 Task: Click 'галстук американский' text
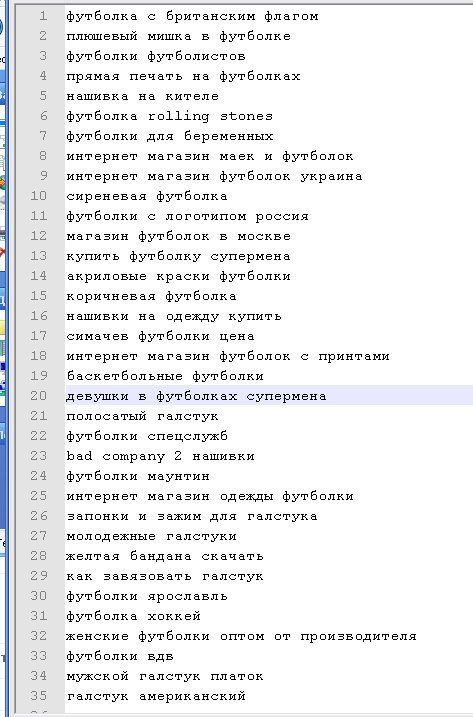[156, 696]
